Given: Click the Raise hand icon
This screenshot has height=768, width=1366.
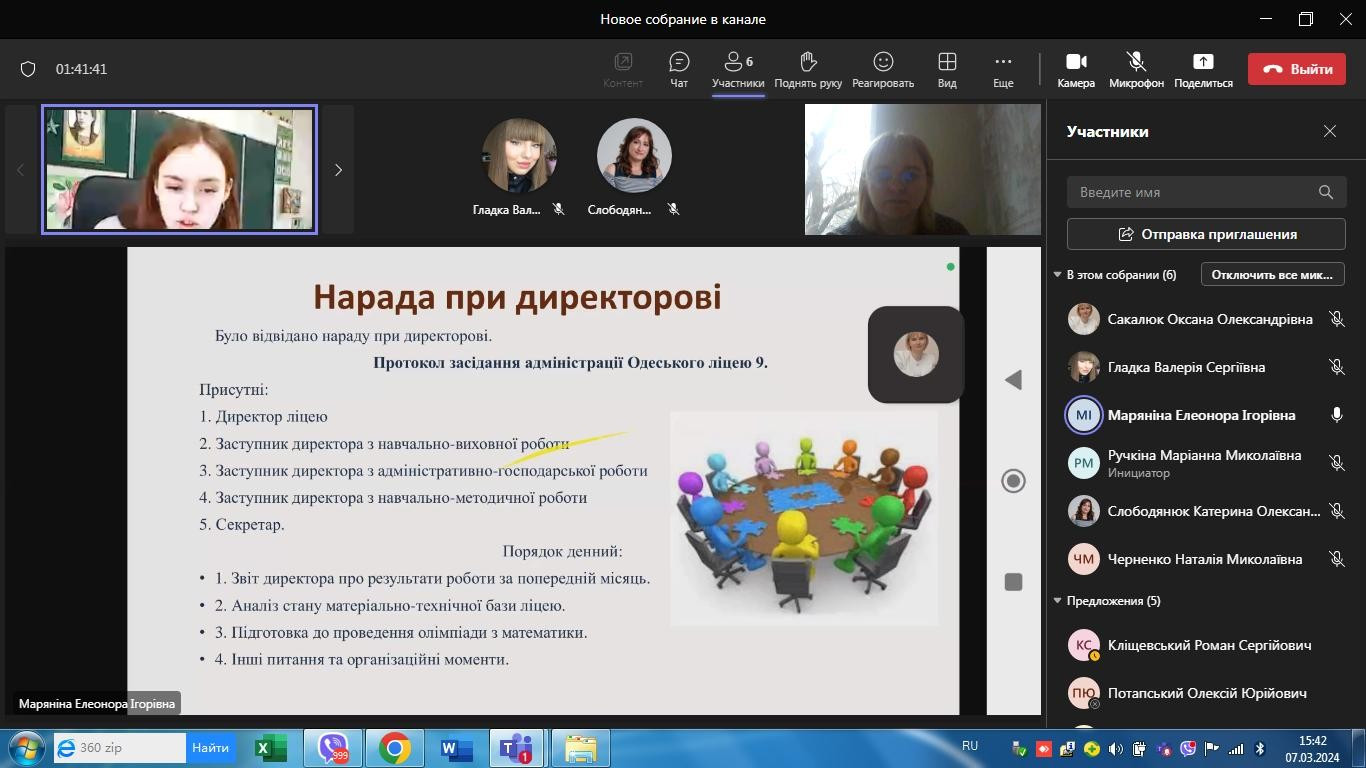Looking at the screenshot, I should (x=808, y=69).
